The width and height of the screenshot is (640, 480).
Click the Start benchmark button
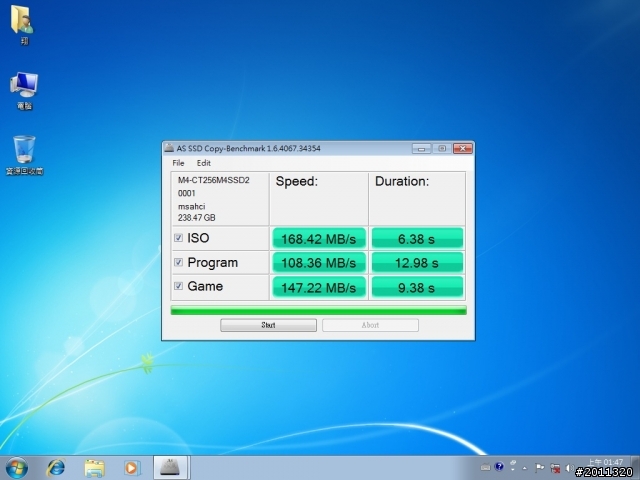[269, 325]
